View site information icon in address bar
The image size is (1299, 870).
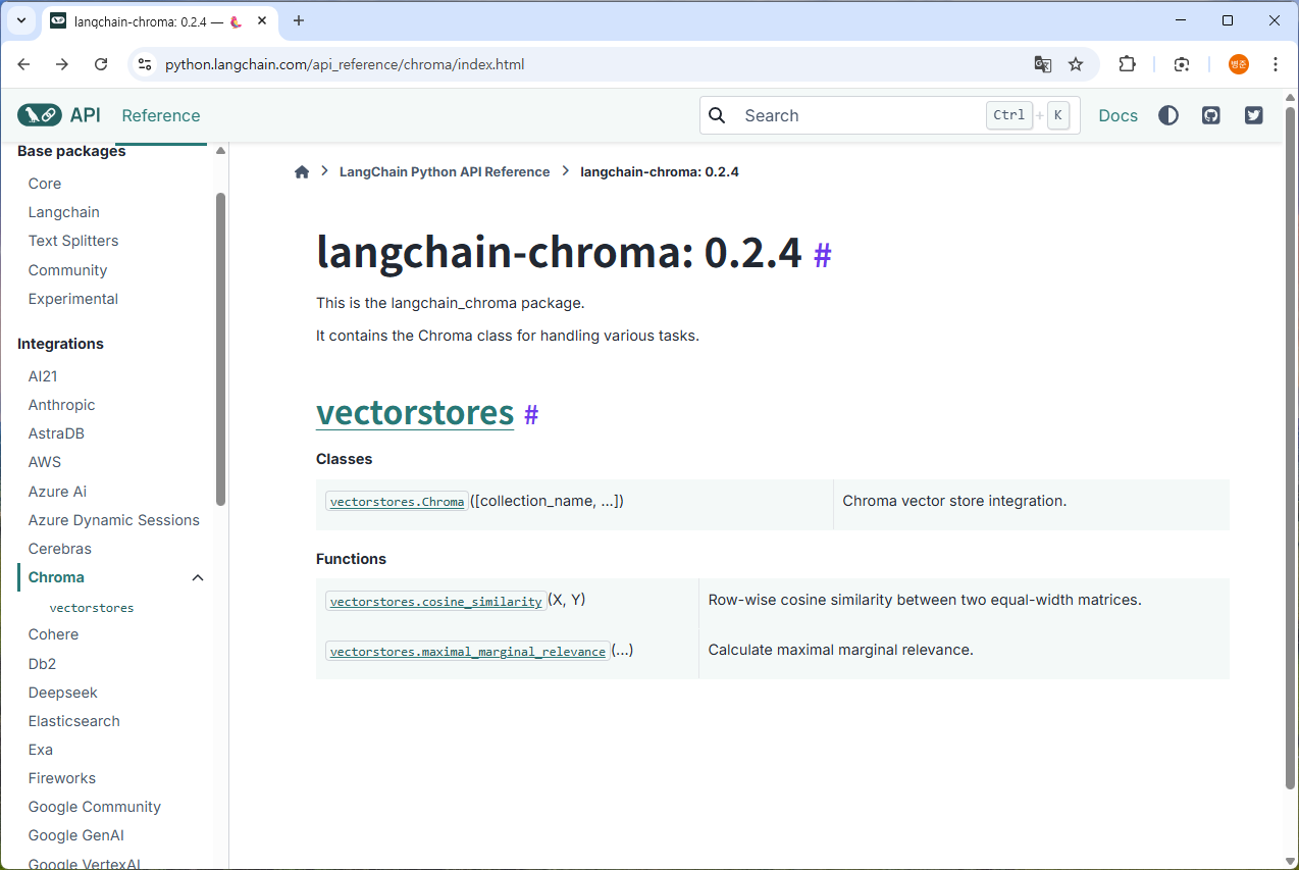[x=145, y=64]
